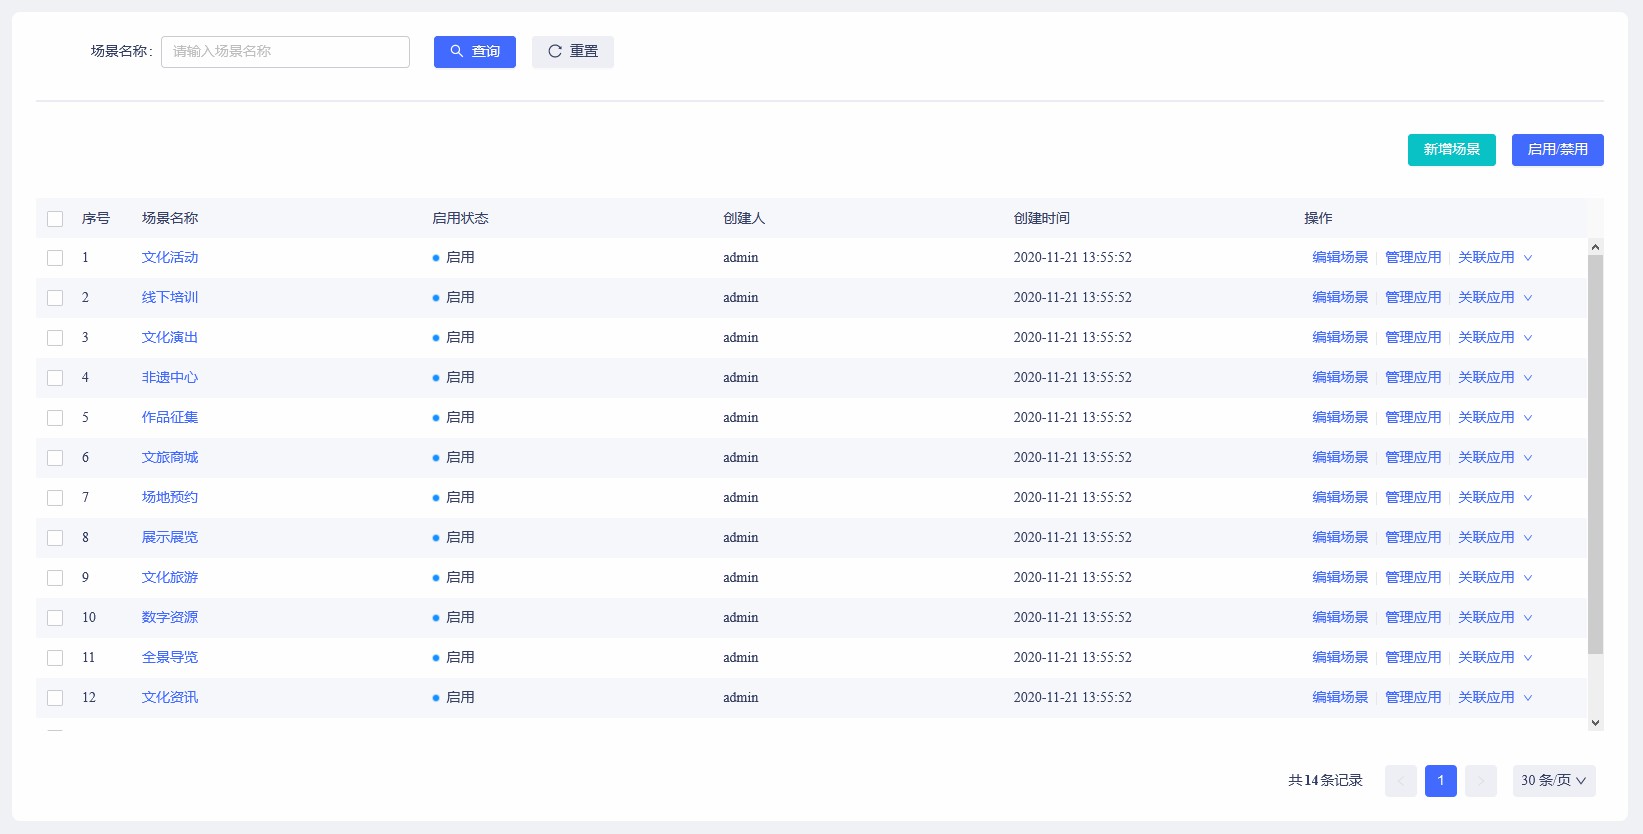Click 关联应用 for the 文化演出 row

tap(1486, 337)
